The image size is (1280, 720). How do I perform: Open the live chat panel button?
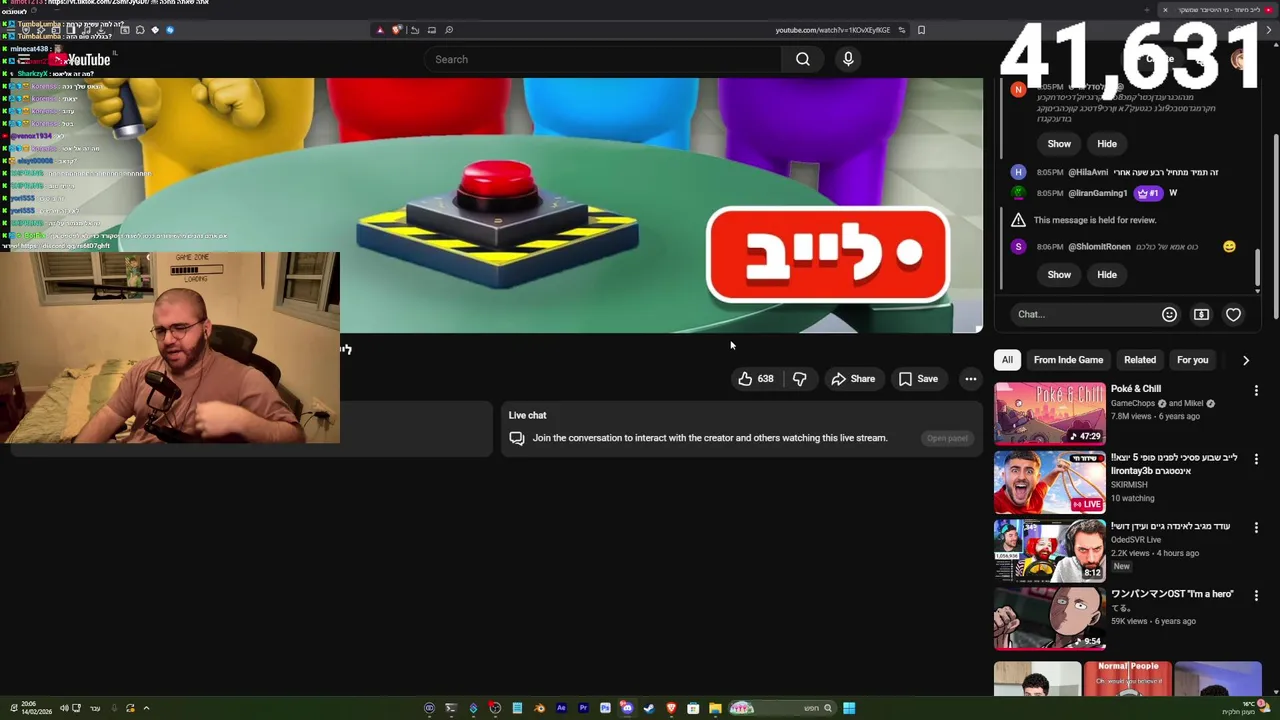pyautogui.click(x=946, y=438)
